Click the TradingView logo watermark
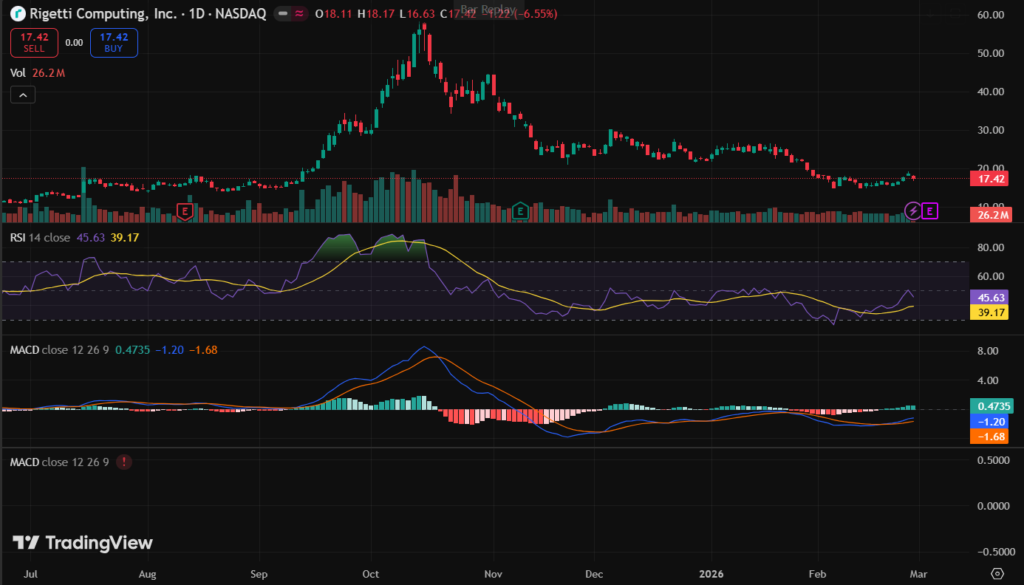 click(83, 542)
